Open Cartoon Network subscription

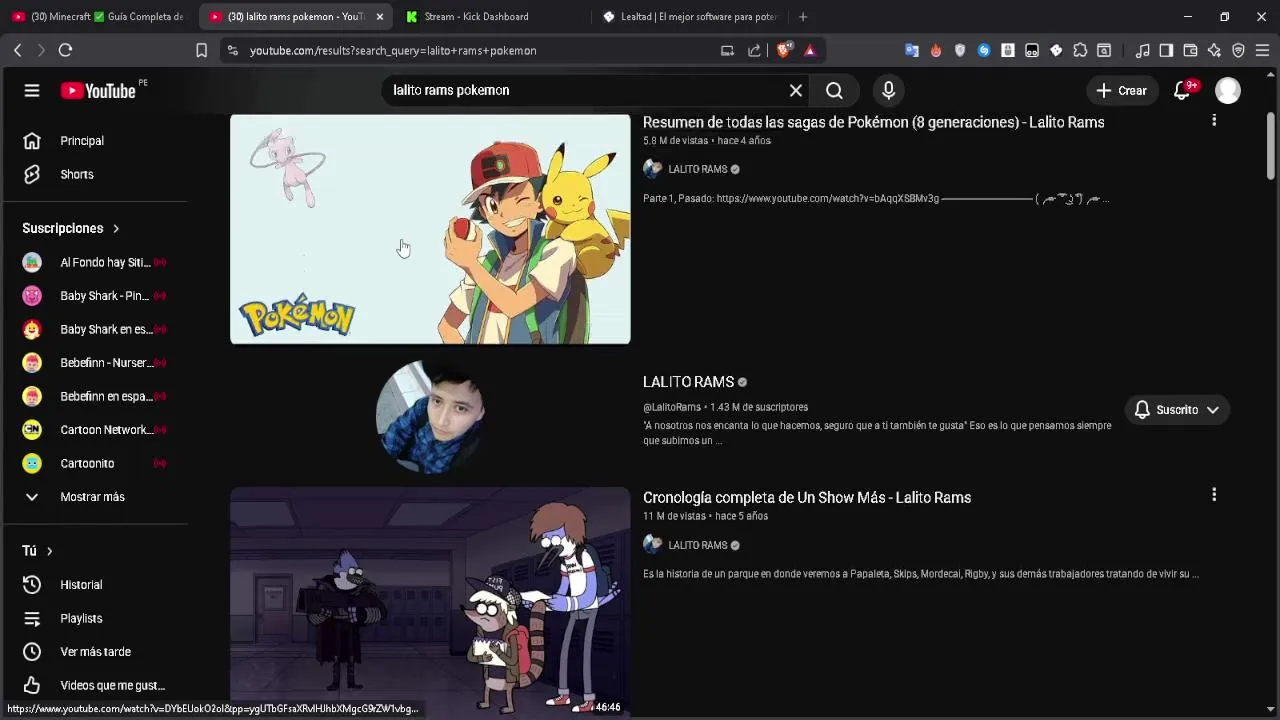click(x=95, y=430)
